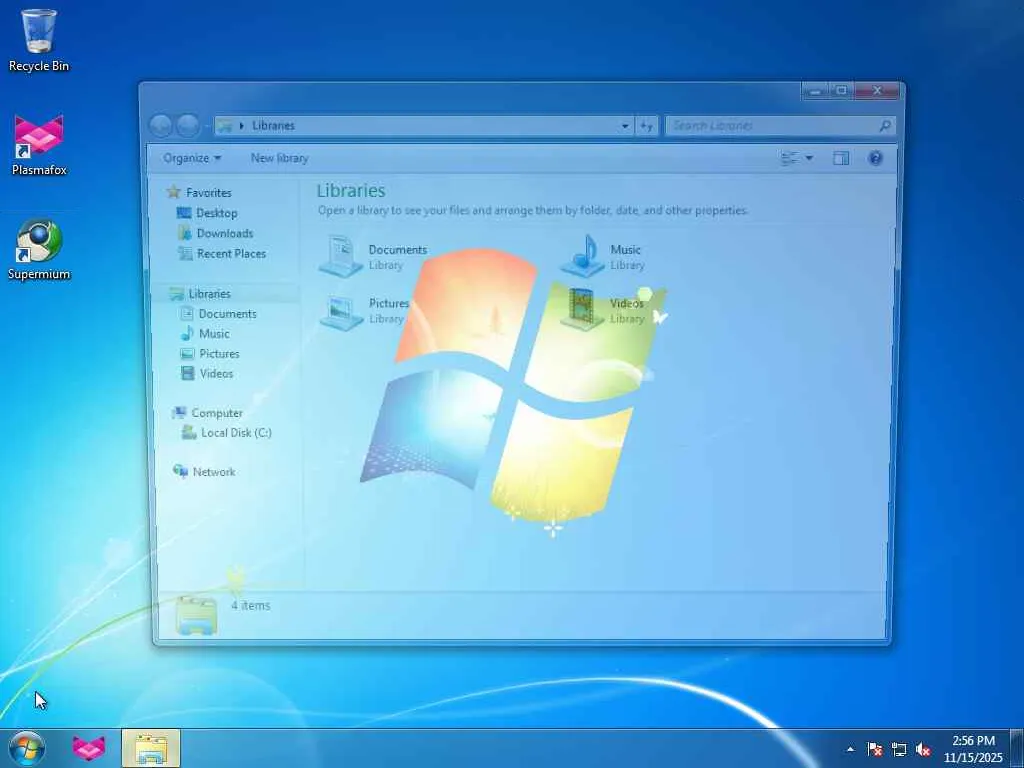Select the Supermium desktop shortcut
The width and height of the screenshot is (1024, 768).
(39, 249)
